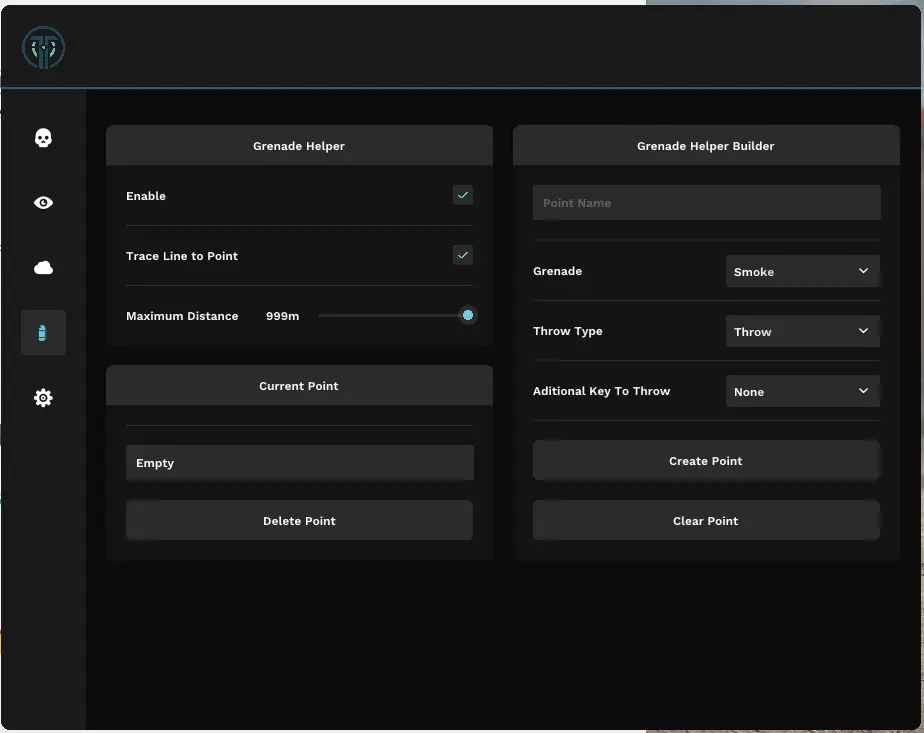The image size is (924, 733).
Task: Click the Delete Point button
Action: tap(299, 521)
